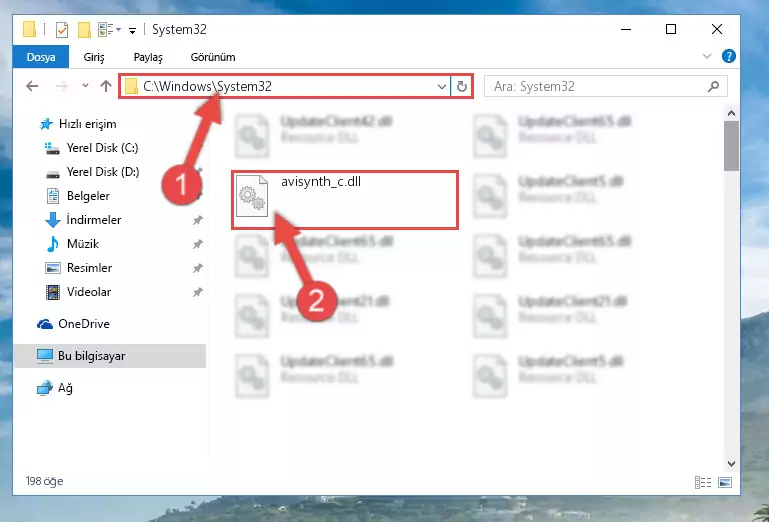Open the address bar history dropdown
The height and width of the screenshot is (522, 769).
(x=441, y=87)
